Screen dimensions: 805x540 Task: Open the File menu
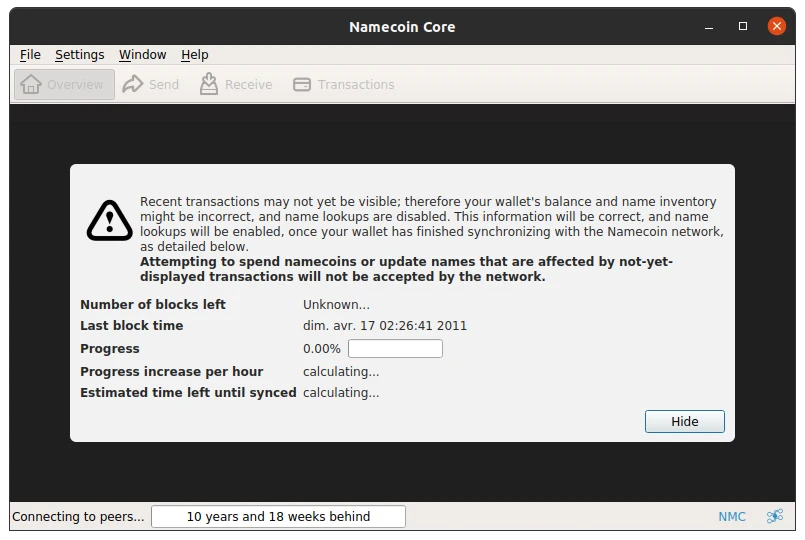tap(30, 54)
